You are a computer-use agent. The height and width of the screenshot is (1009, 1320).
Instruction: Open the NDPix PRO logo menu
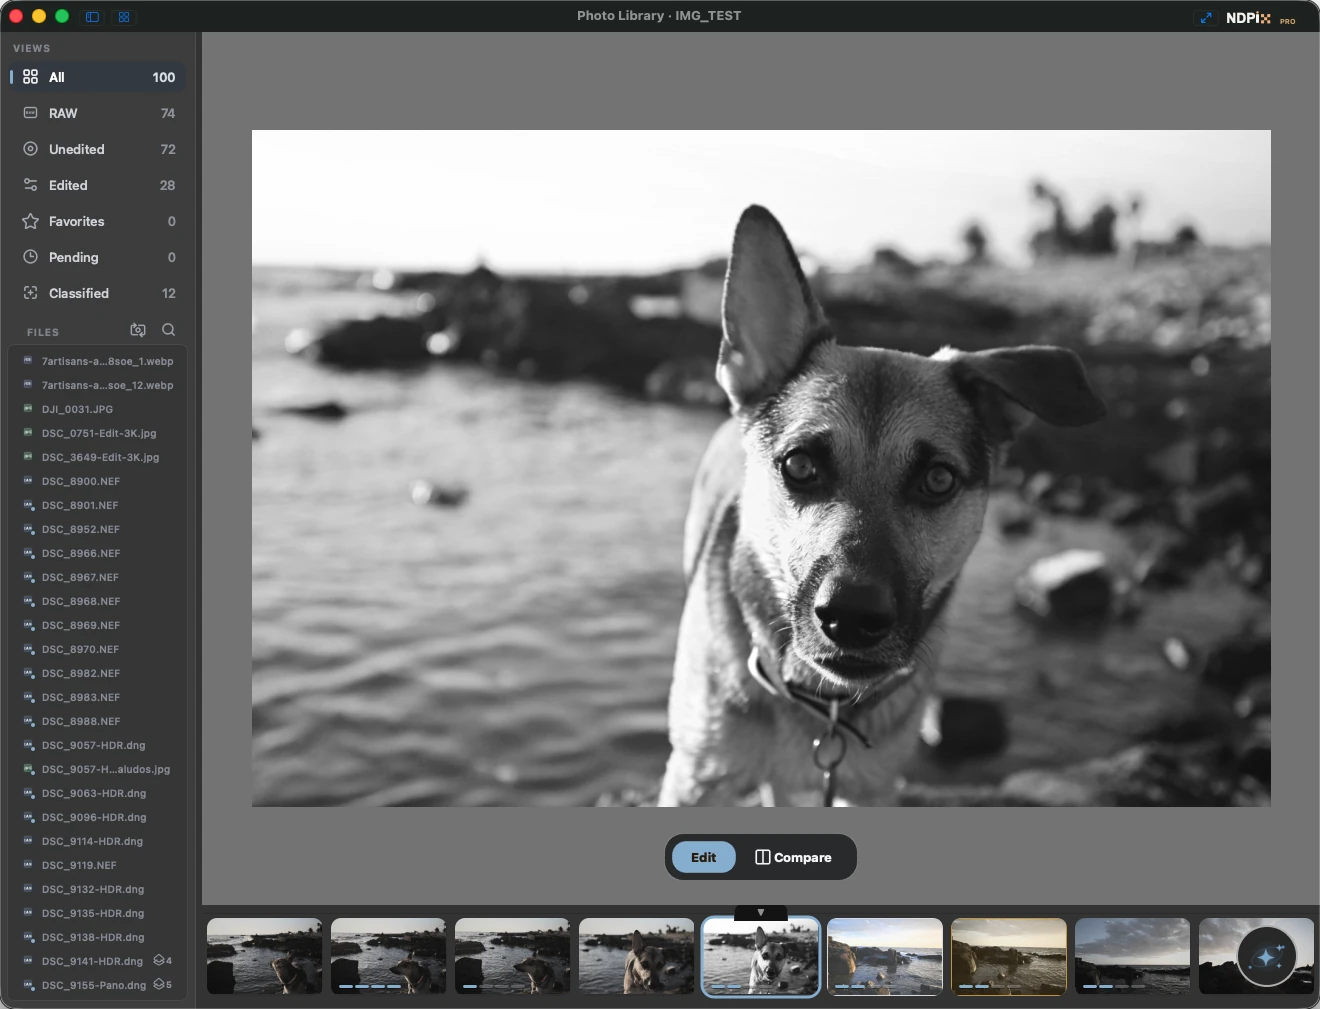click(x=1260, y=18)
